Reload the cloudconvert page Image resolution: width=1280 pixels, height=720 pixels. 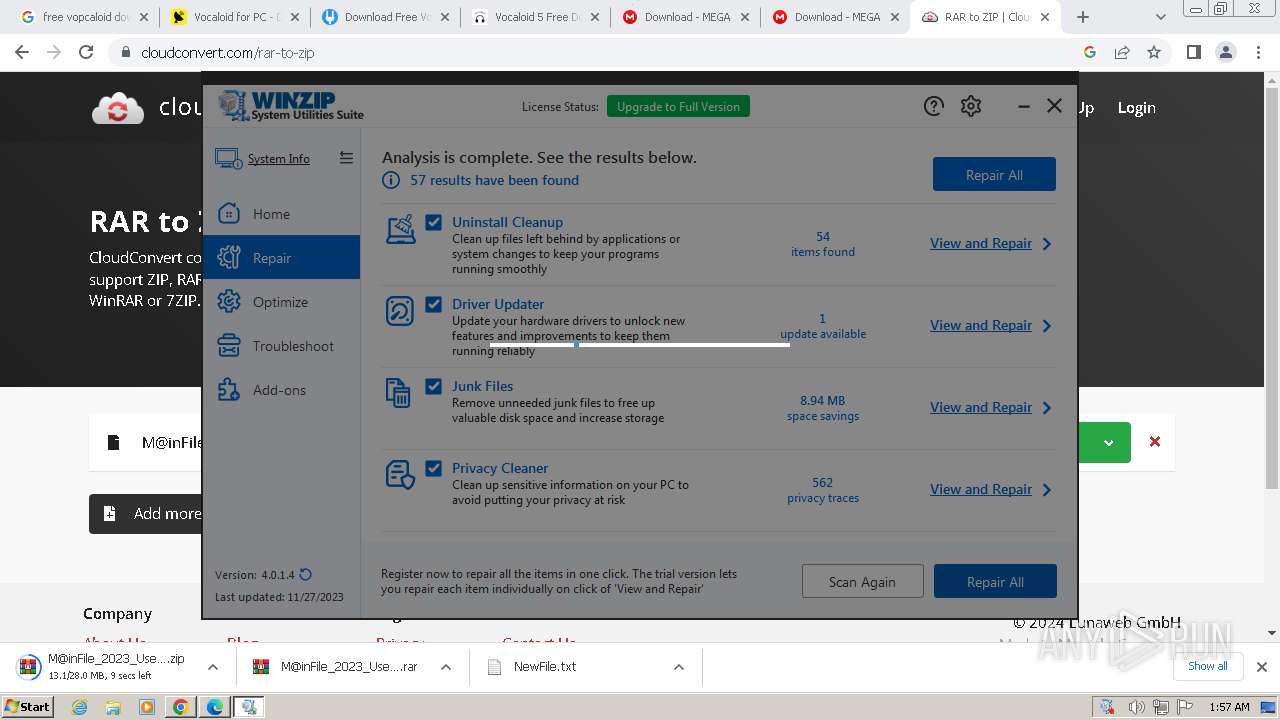pos(86,52)
